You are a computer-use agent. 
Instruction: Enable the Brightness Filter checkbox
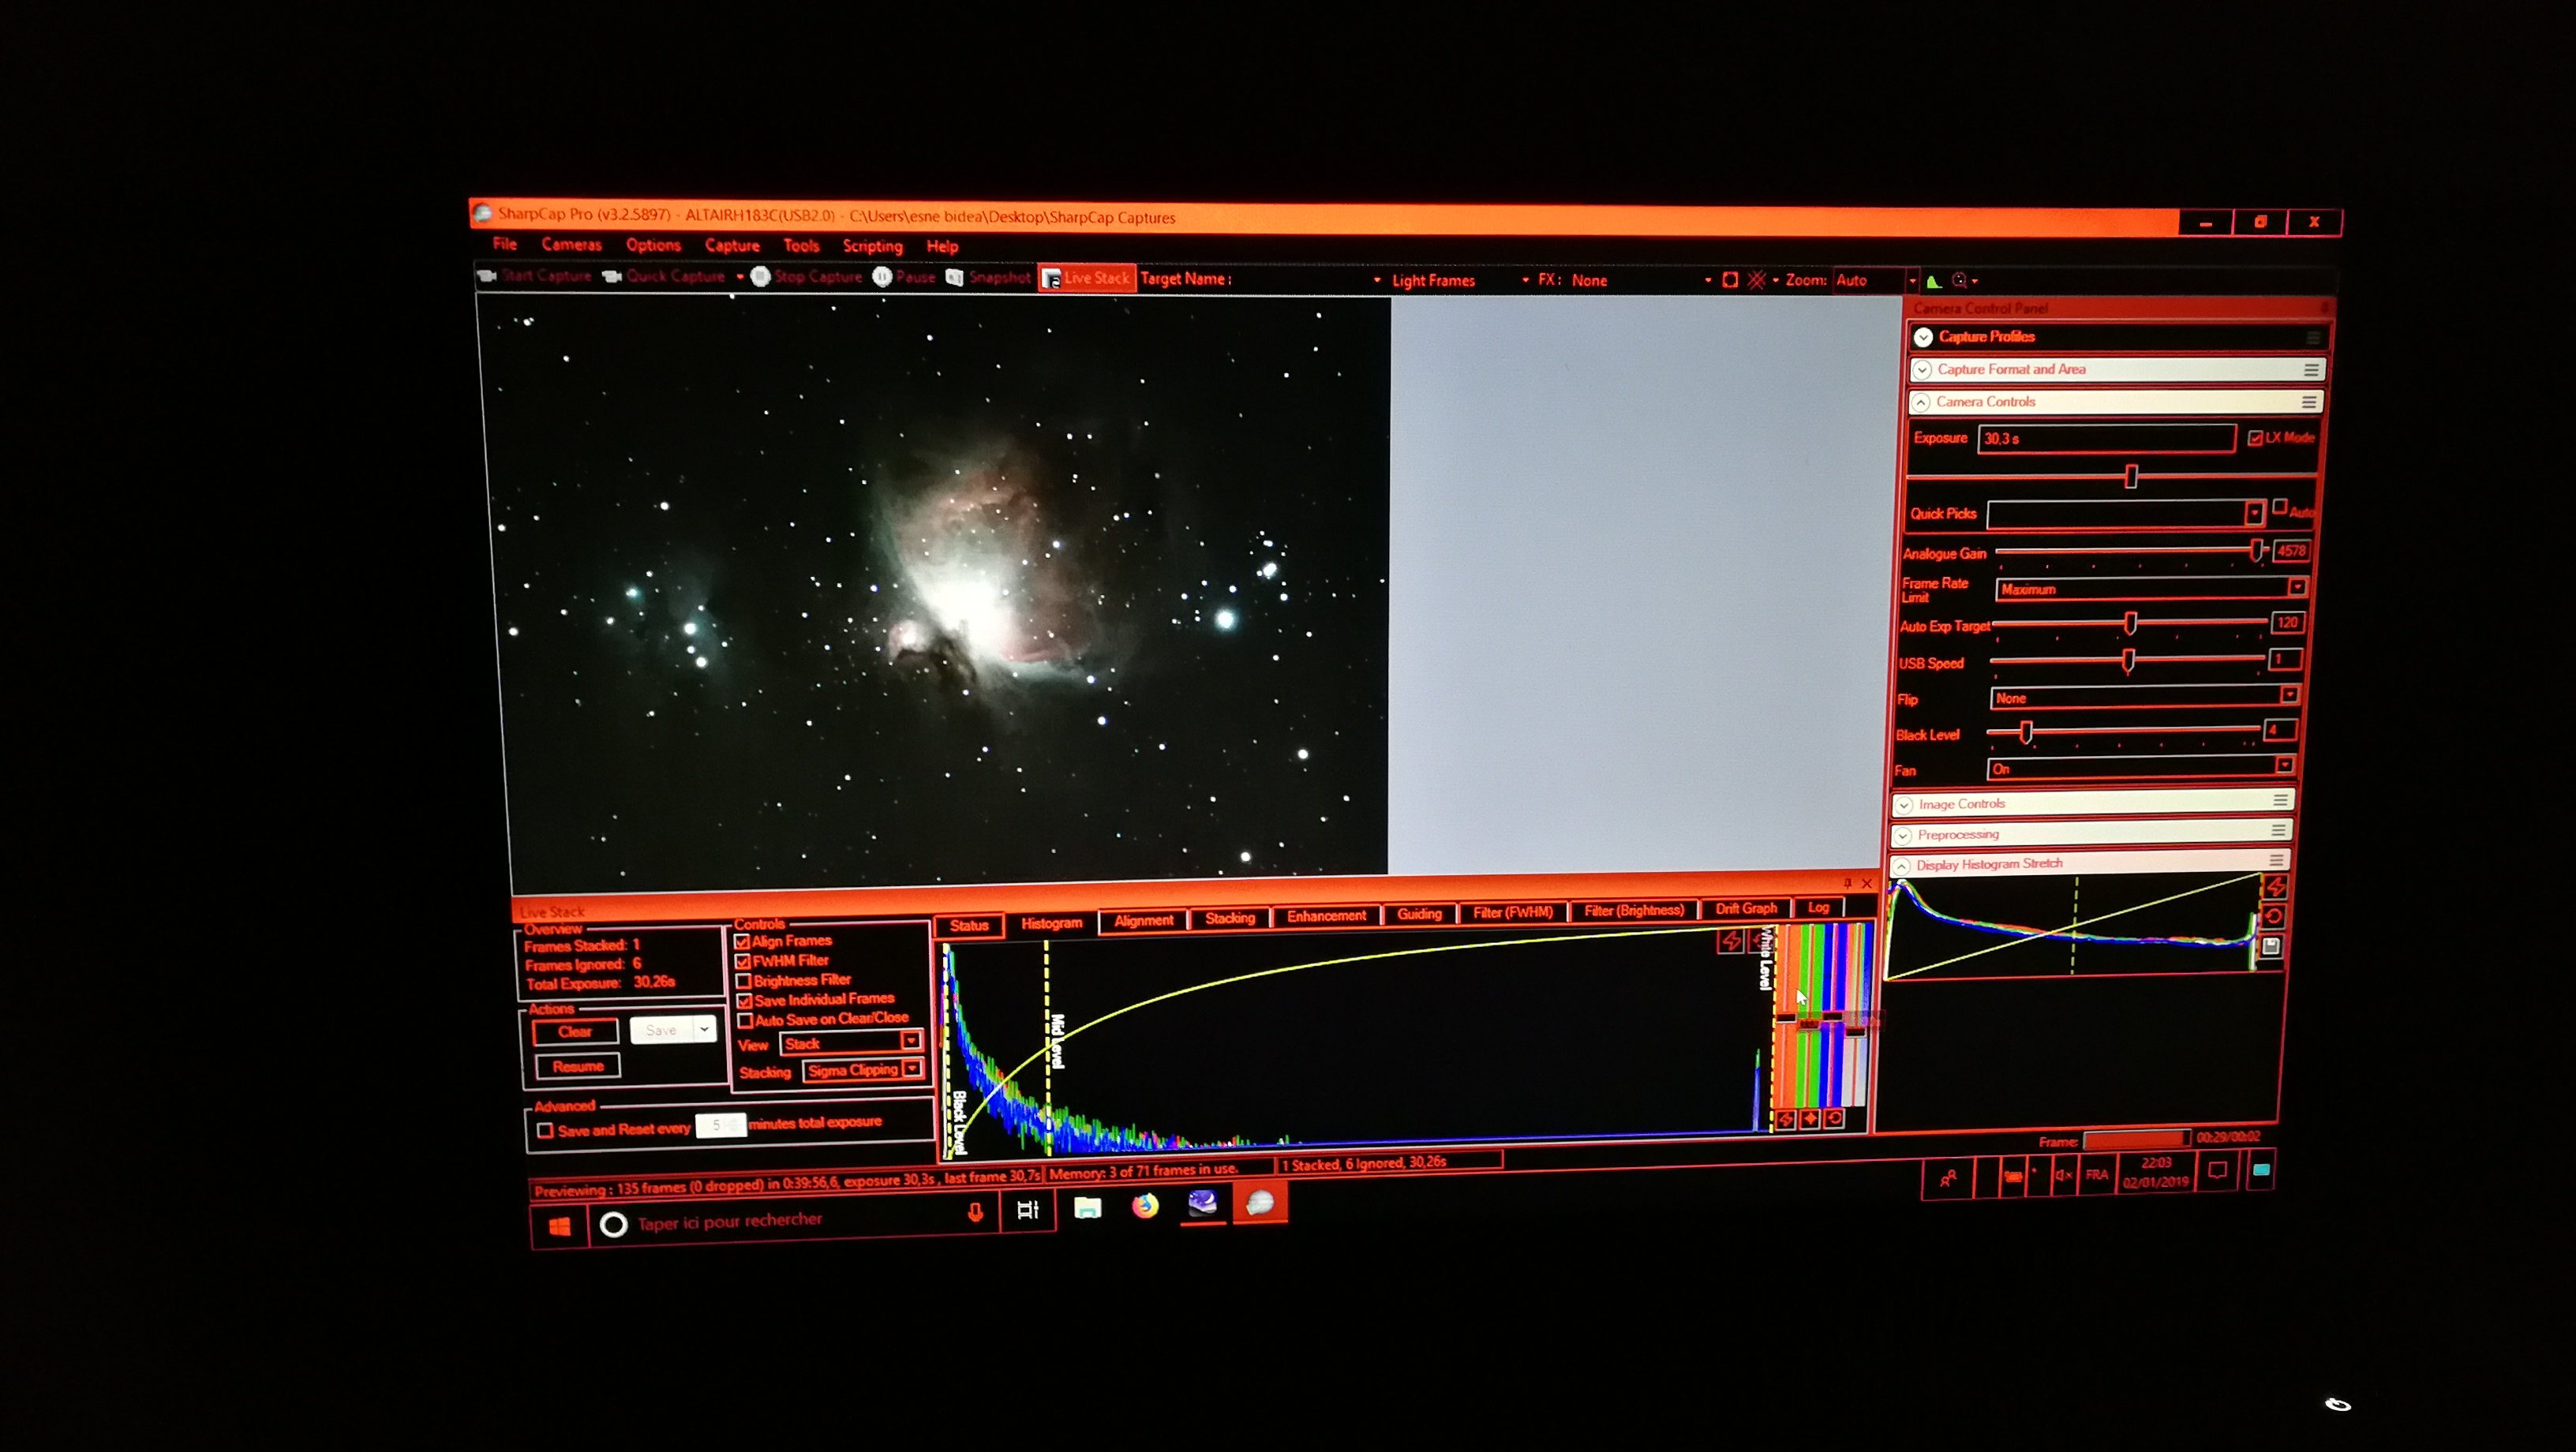click(743, 980)
